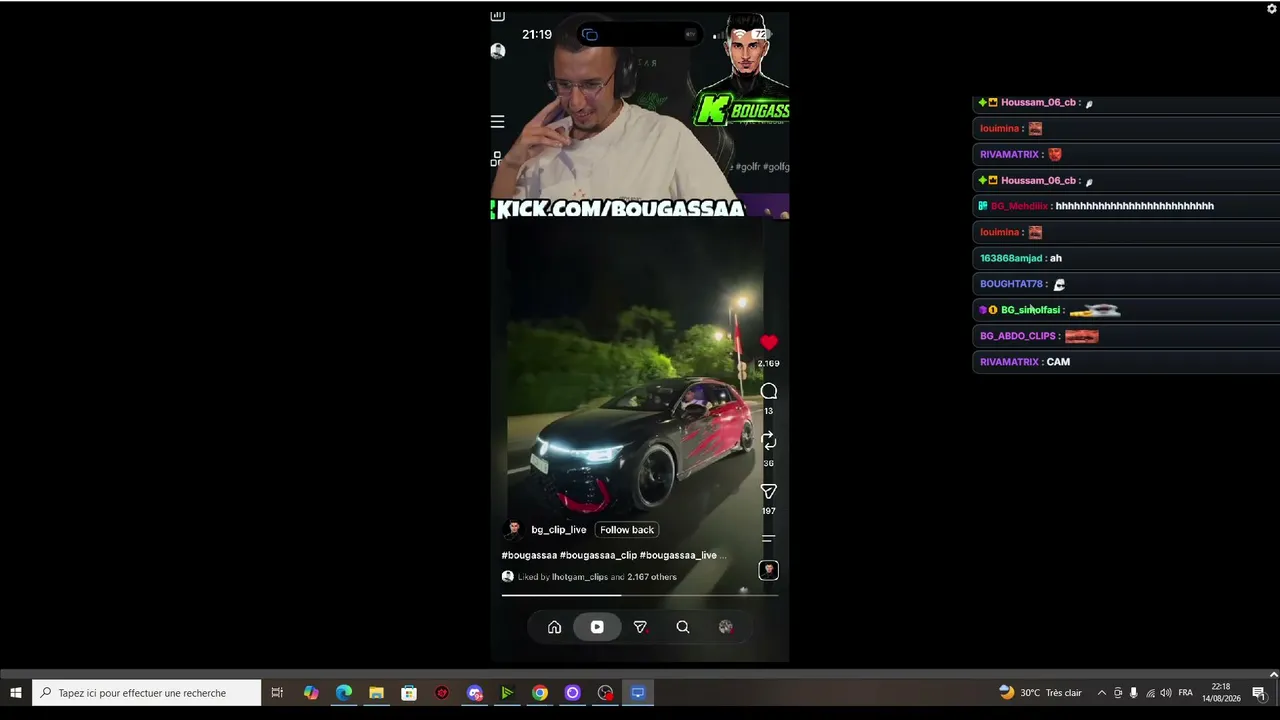Open the reel's audio thumbnail
This screenshot has height=720, width=1280.
768,570
